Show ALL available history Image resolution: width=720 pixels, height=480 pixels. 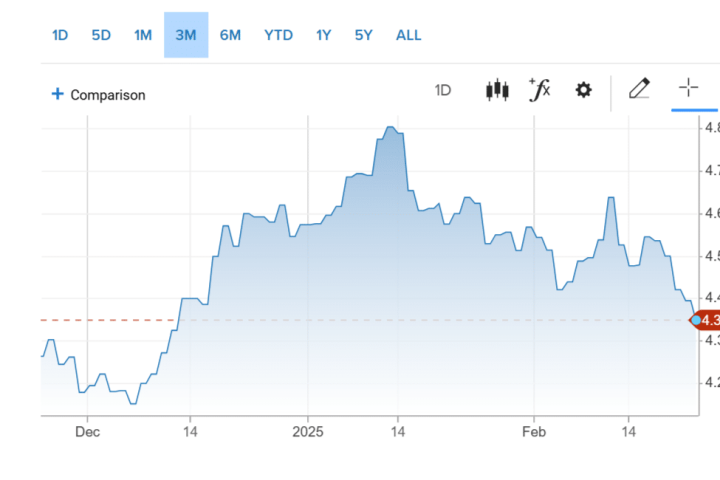pyautogui.click(x=409, y=35)
